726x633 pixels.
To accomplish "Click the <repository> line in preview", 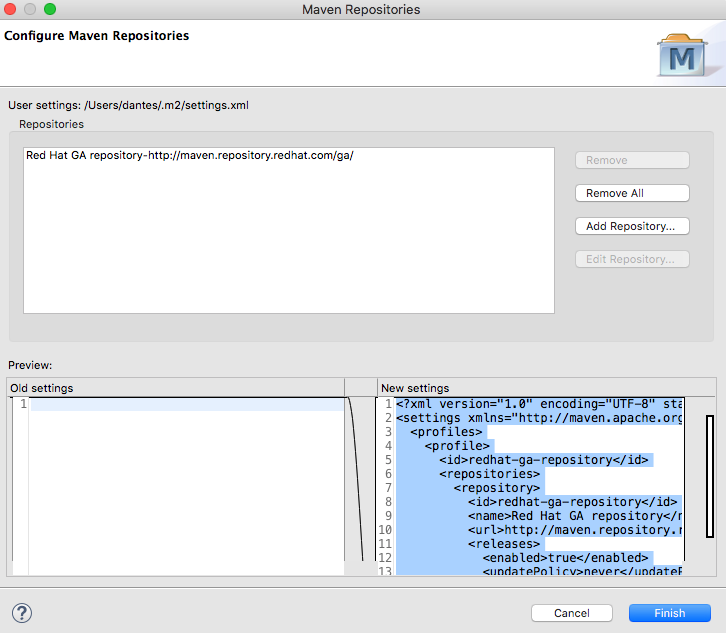I will pos(497,488).
